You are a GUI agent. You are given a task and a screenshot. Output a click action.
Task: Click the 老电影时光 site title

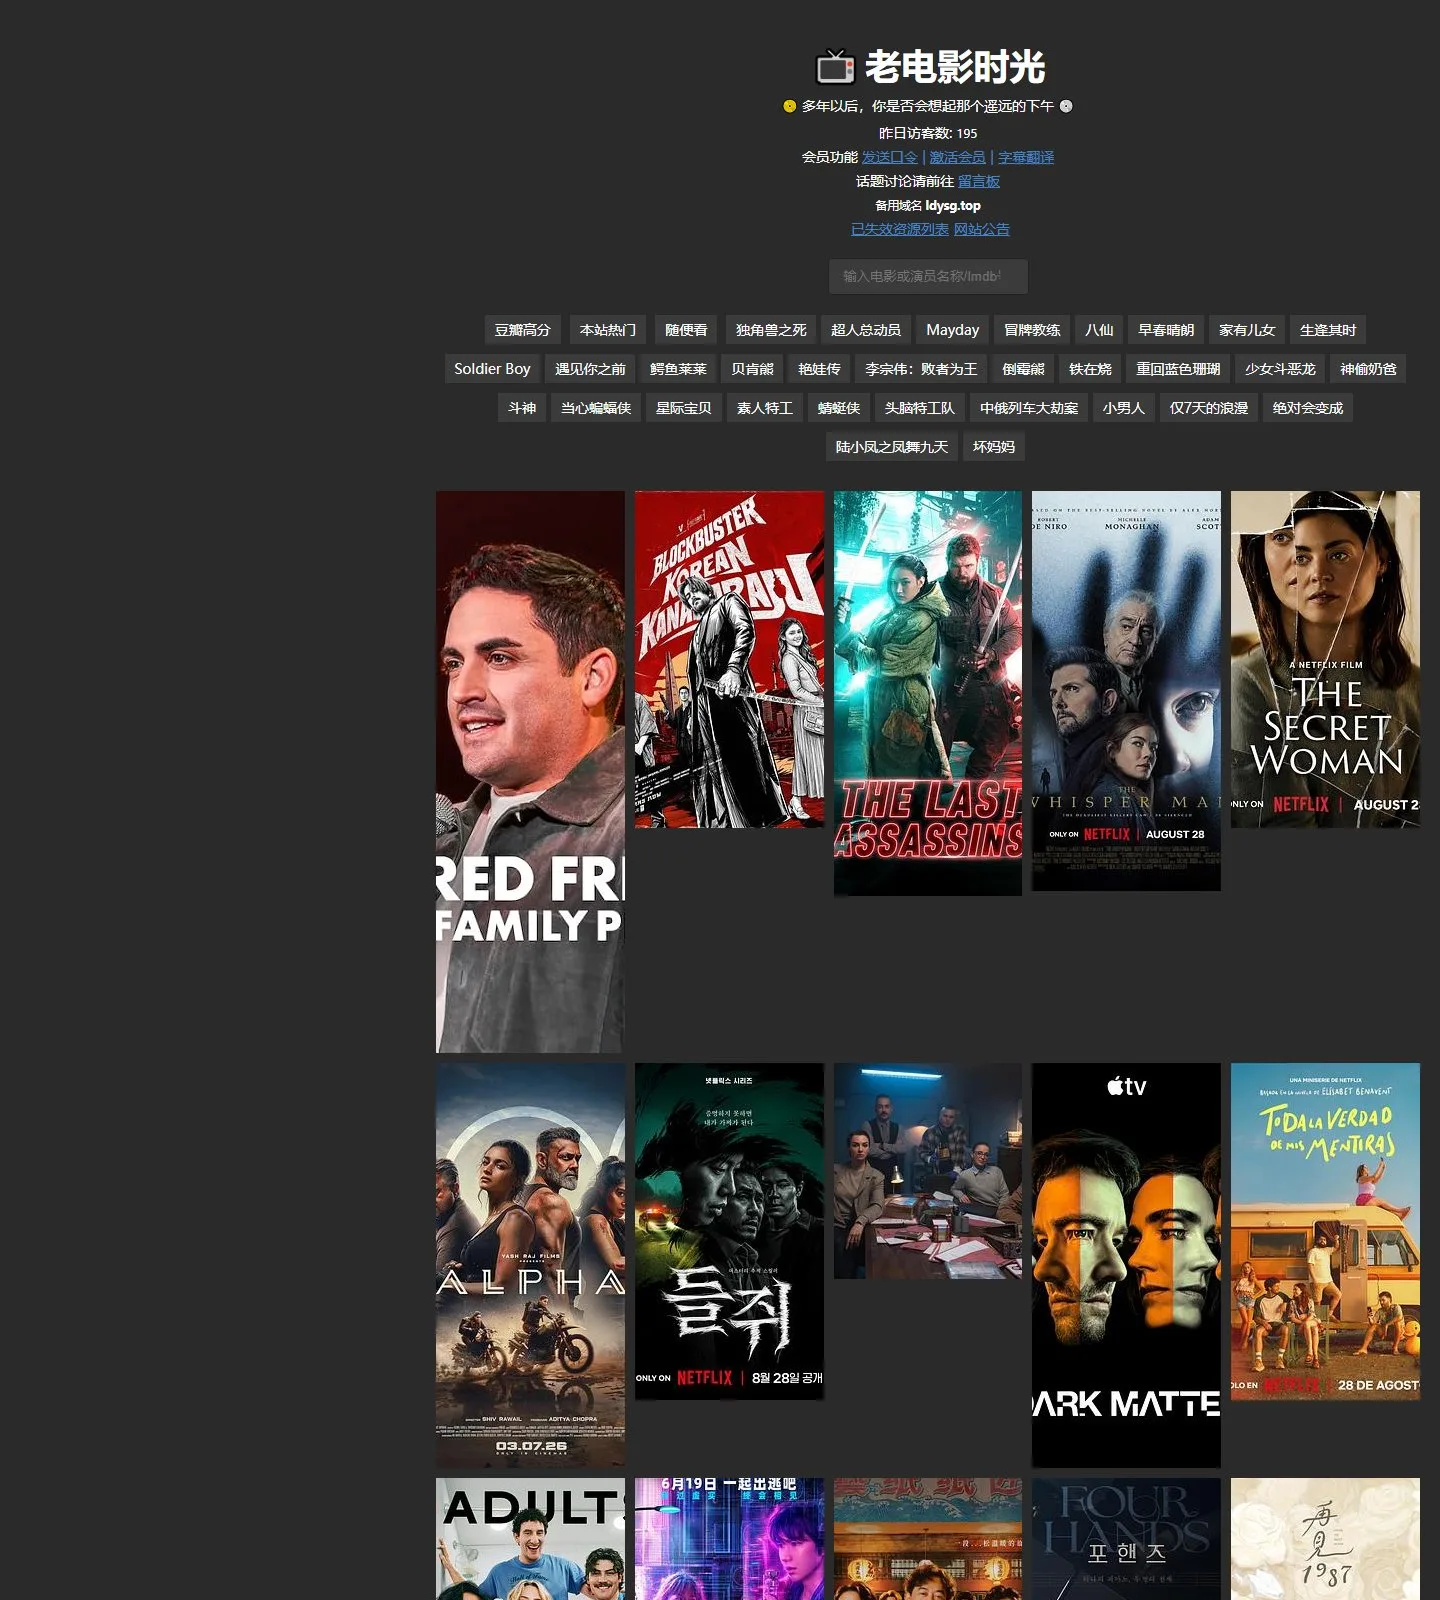(x=955, y=67)
